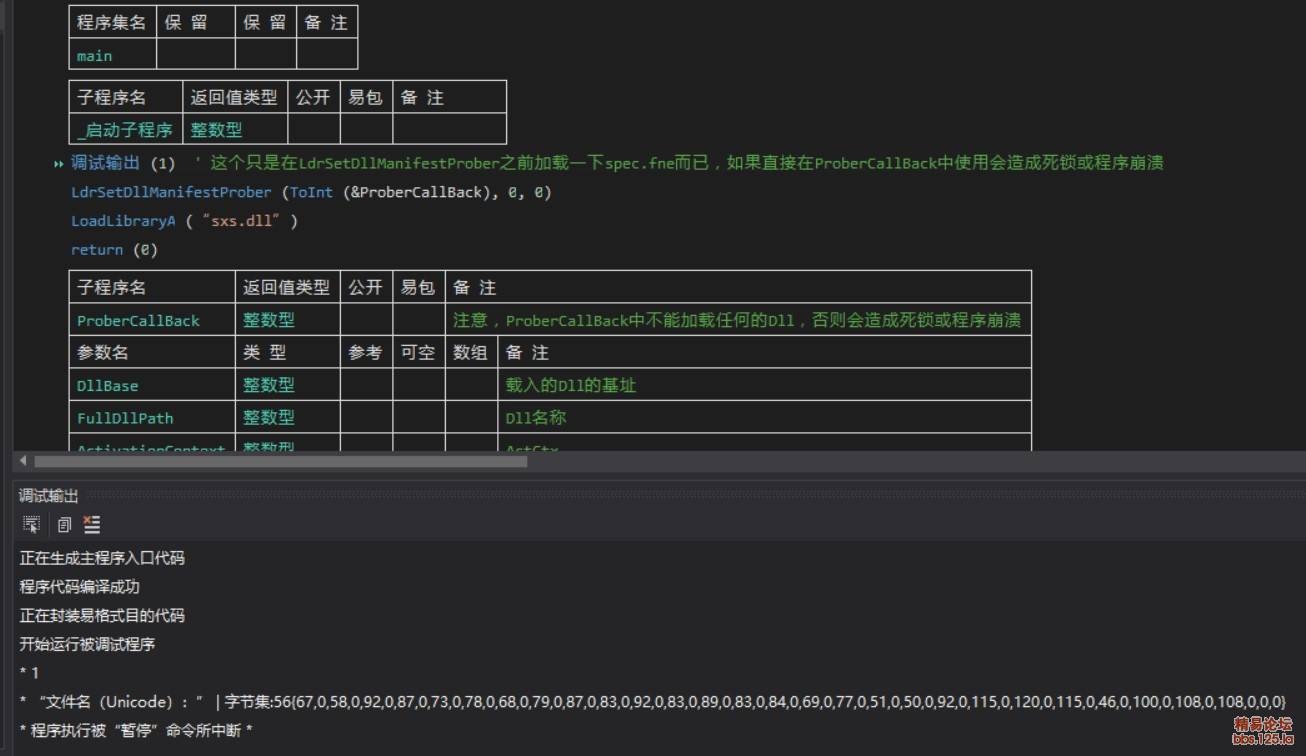Screen dimensions: 1306x756
Task: Click 整数型 type in the FullDllPath row
Action: 288,417
